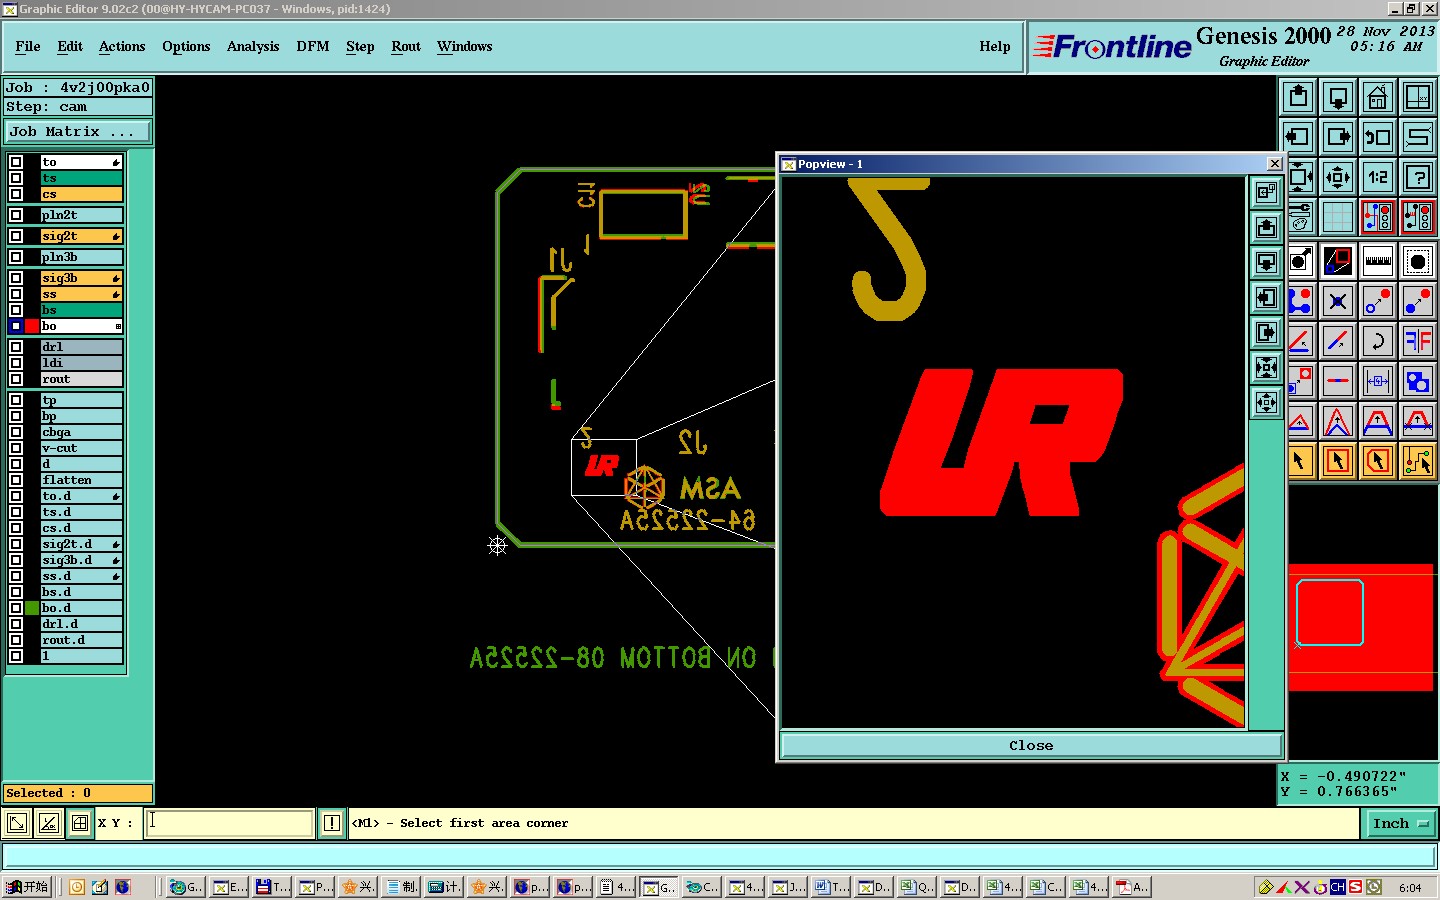
Task: Toggle checkbox for layer 'ts'
Action: (16, 178)
